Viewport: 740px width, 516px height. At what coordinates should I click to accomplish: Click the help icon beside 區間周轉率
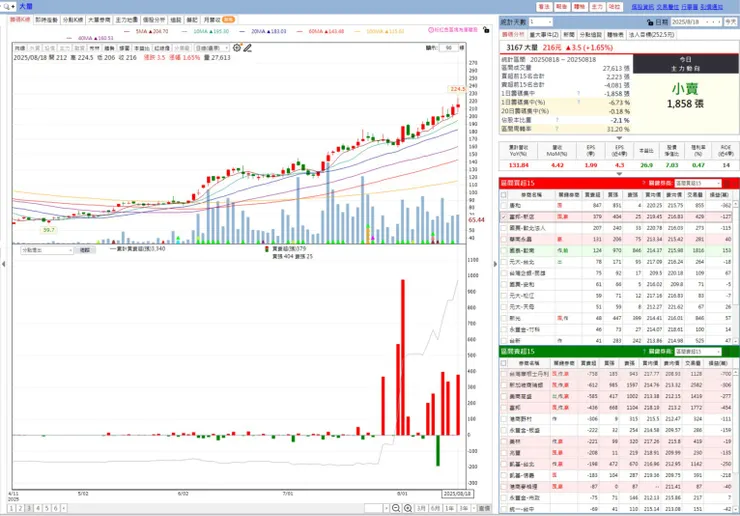click(557, 128)
